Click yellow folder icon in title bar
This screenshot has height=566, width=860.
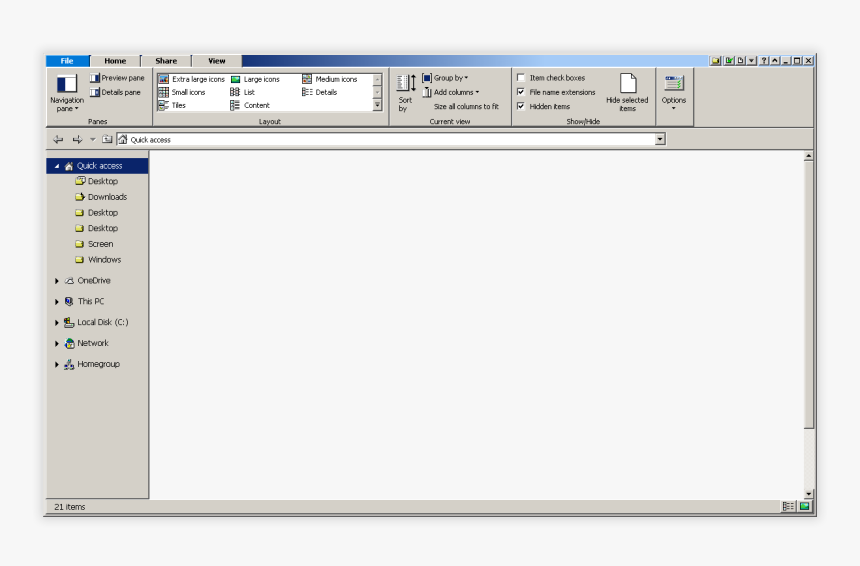pos(716,61)
